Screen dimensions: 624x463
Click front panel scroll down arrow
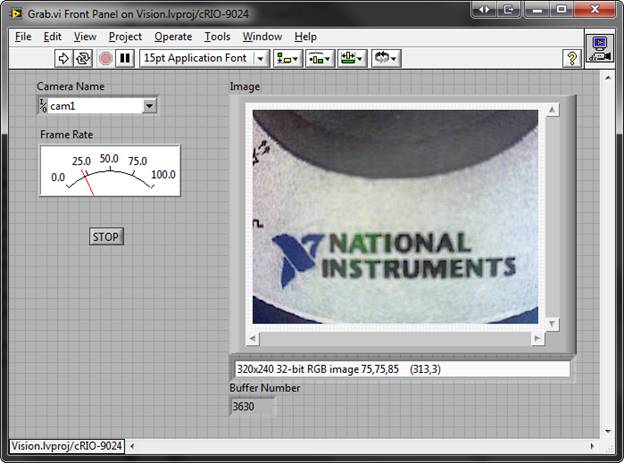click(x=608, y=431)
